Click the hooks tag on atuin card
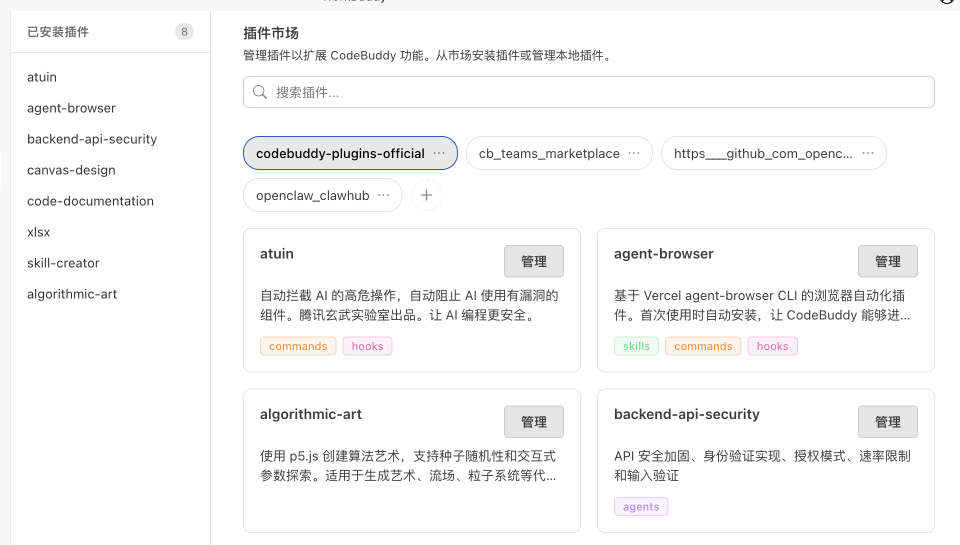The width and height of the screenshot is (960, 545). 368,346
